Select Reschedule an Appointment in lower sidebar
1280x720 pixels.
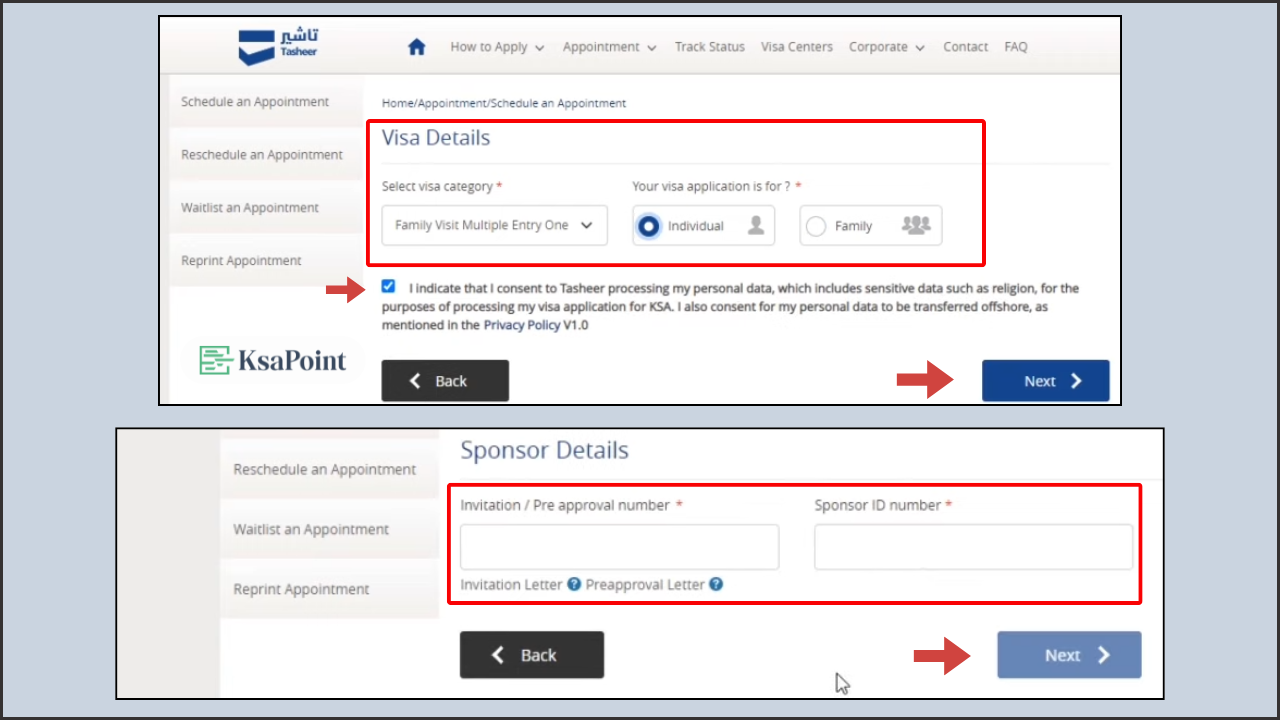pyautogui.click(x=329, y=469)
